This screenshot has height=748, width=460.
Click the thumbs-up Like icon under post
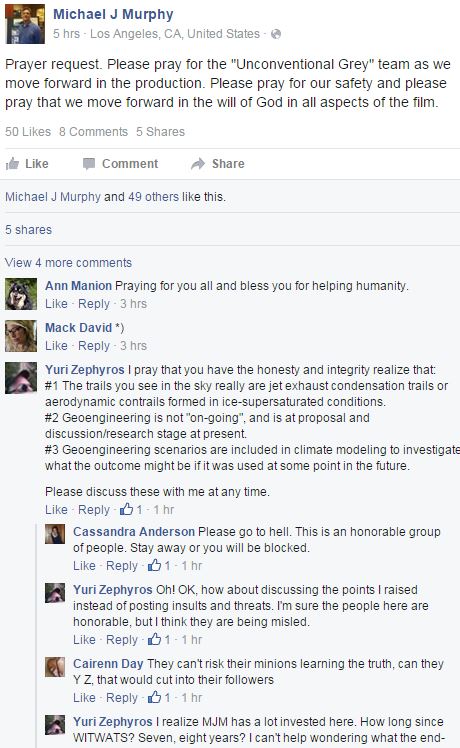click(12, 164)
